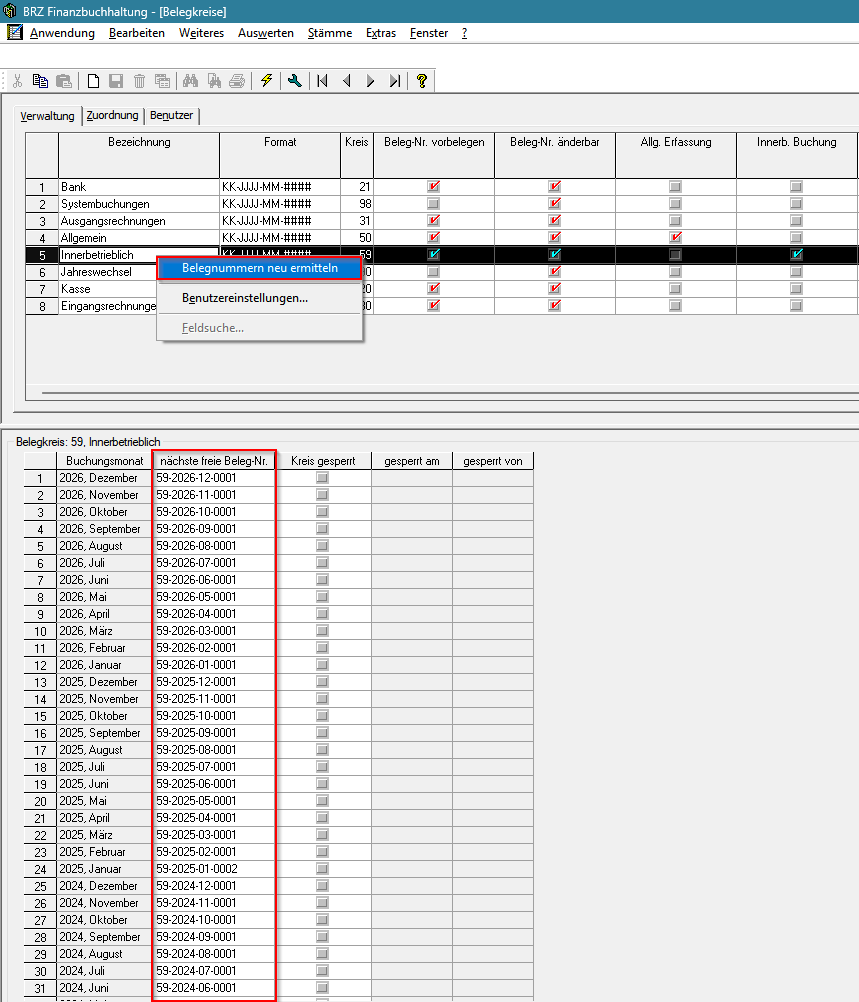Screen dimensions: 859x1002
Task: Jump to first record arrow icon
Action: click(323, 81)
